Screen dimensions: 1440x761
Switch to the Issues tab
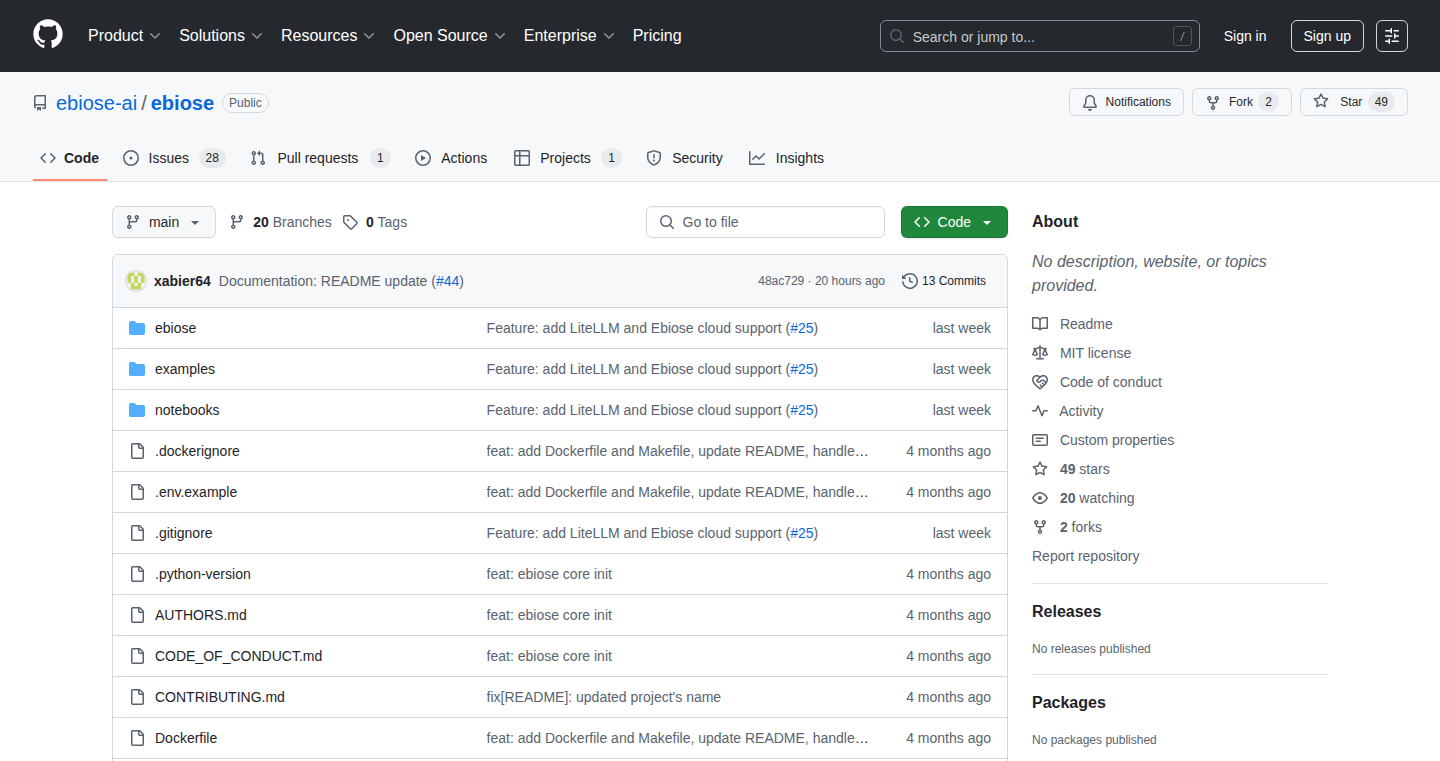(174, 158)
